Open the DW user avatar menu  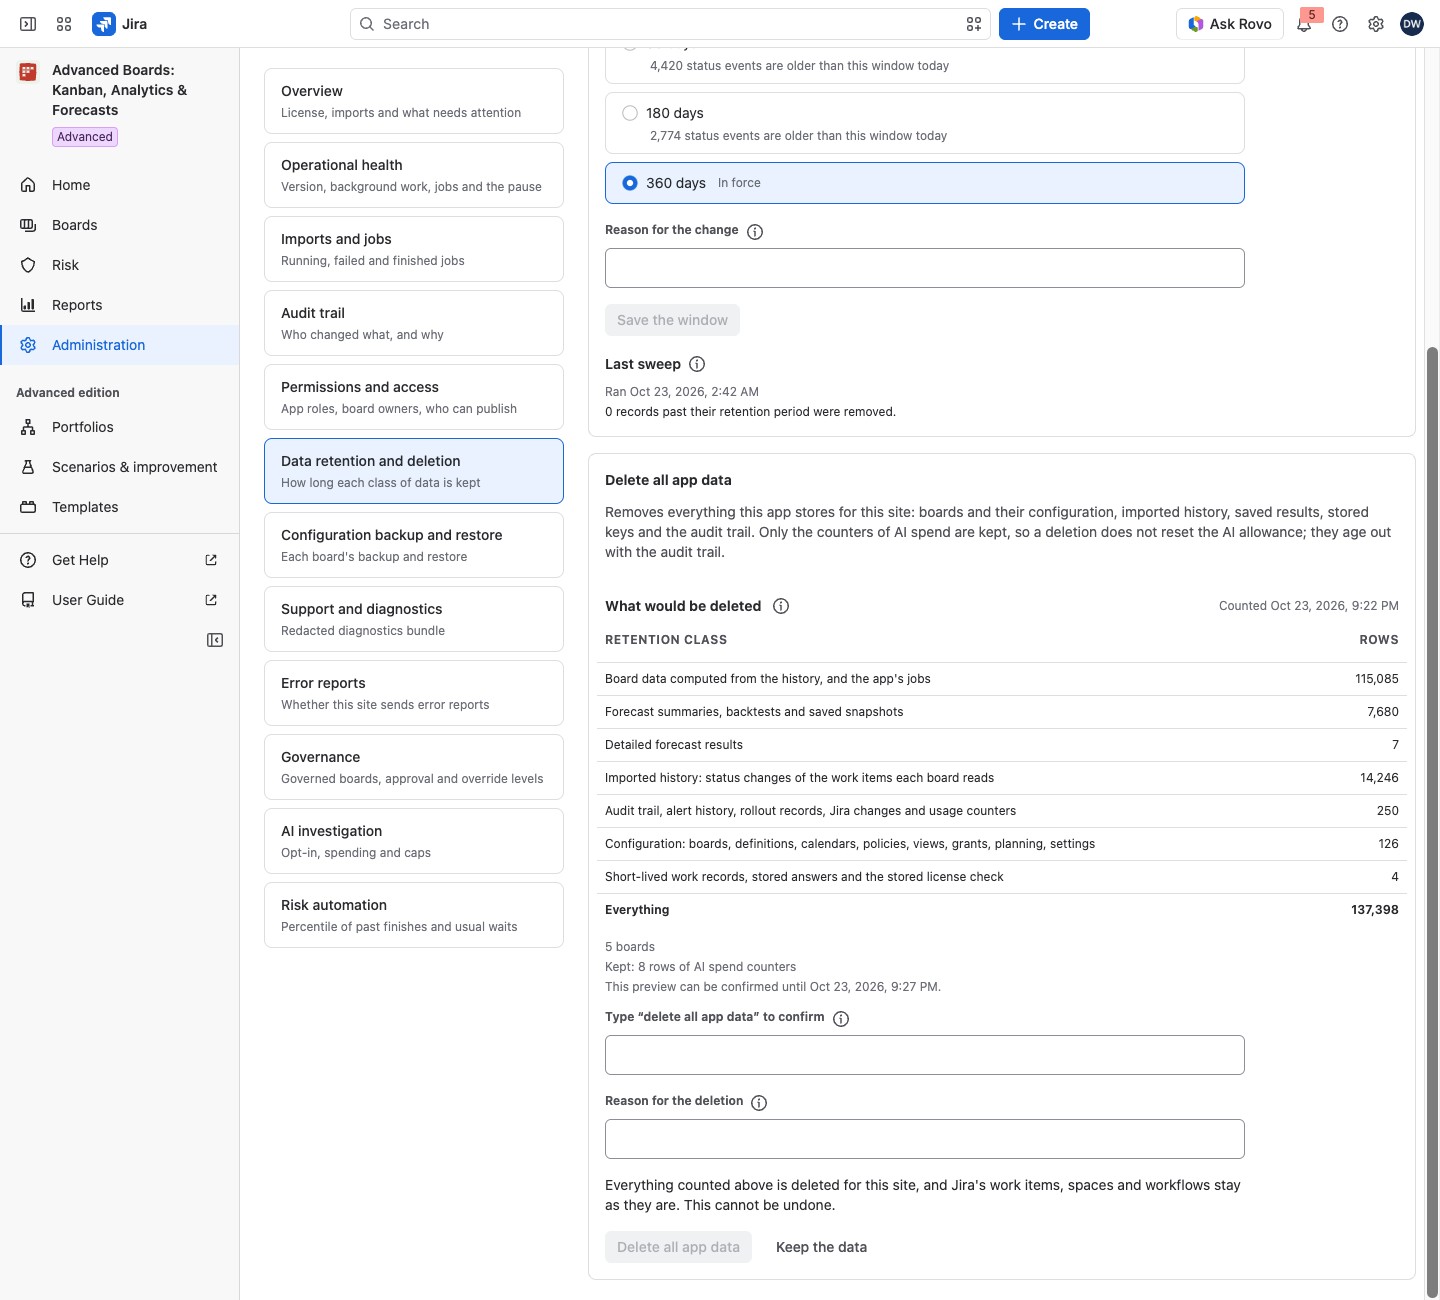(x=1412, y=24)
